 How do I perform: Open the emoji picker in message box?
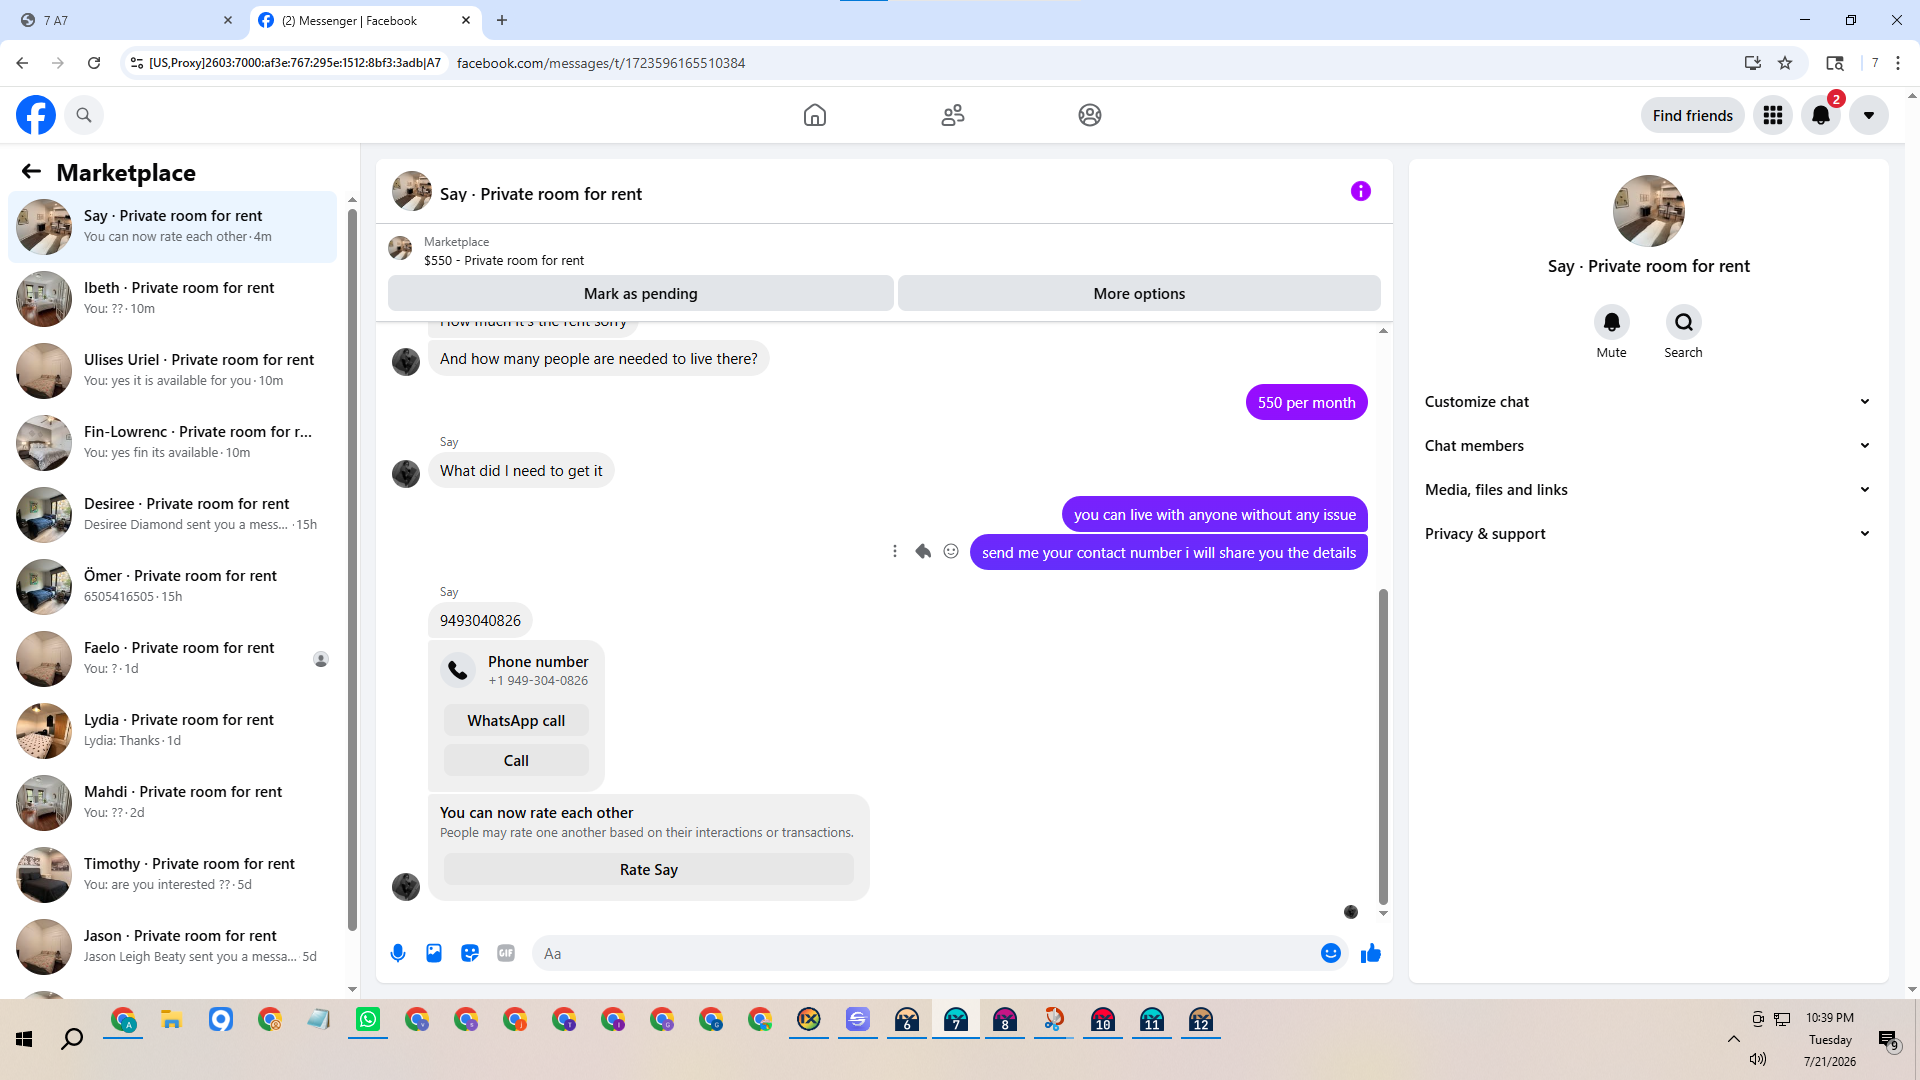pyautogui.click(x=1331, y=953)
